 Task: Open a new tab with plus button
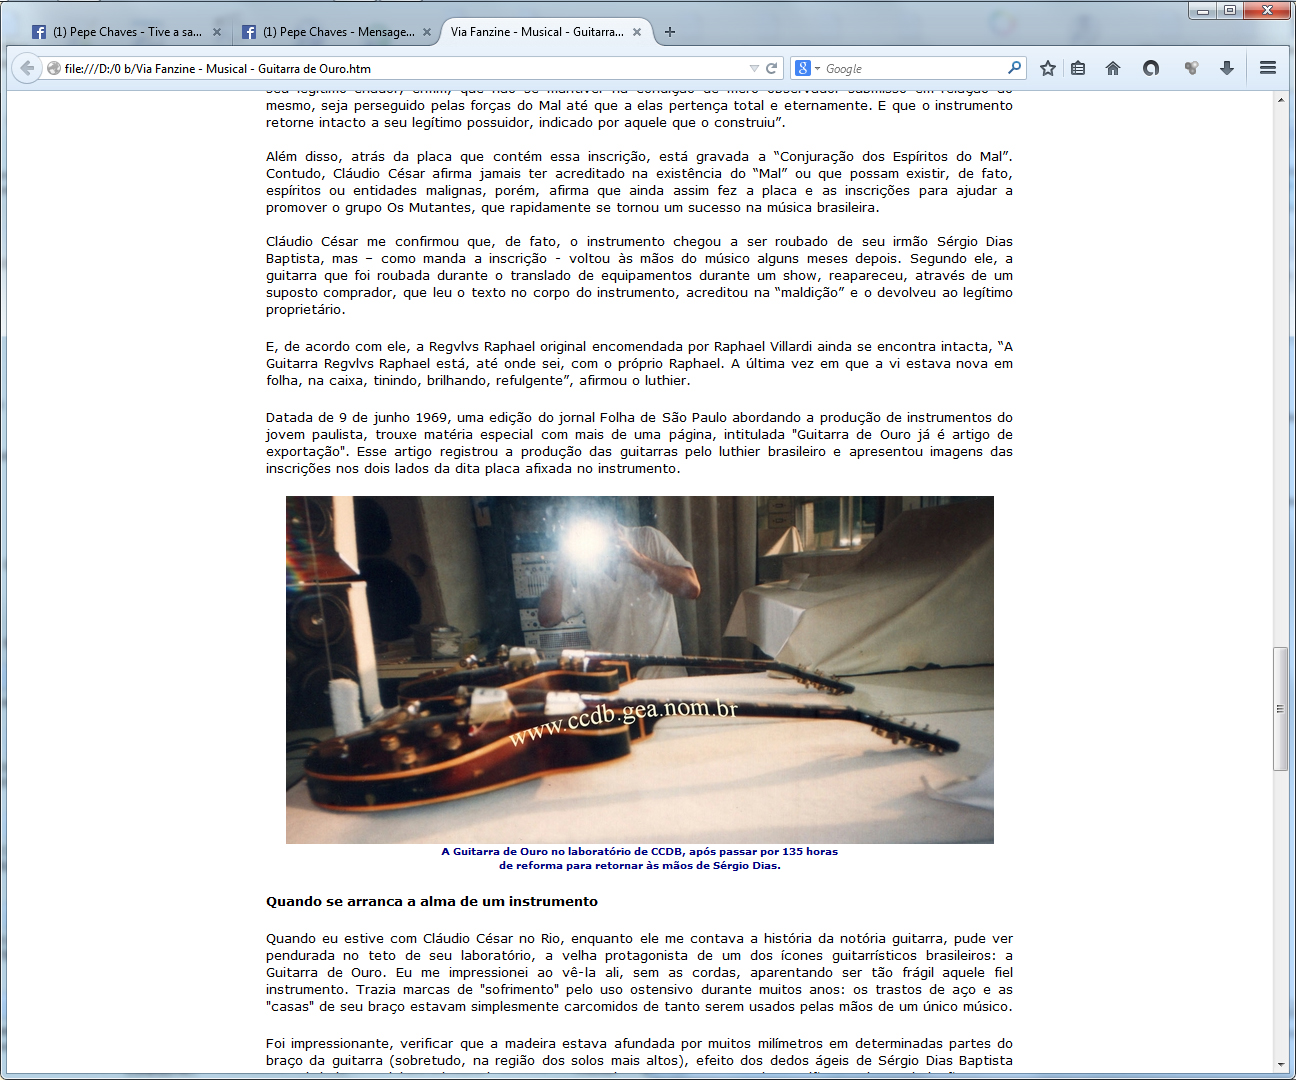pos(670,32)
